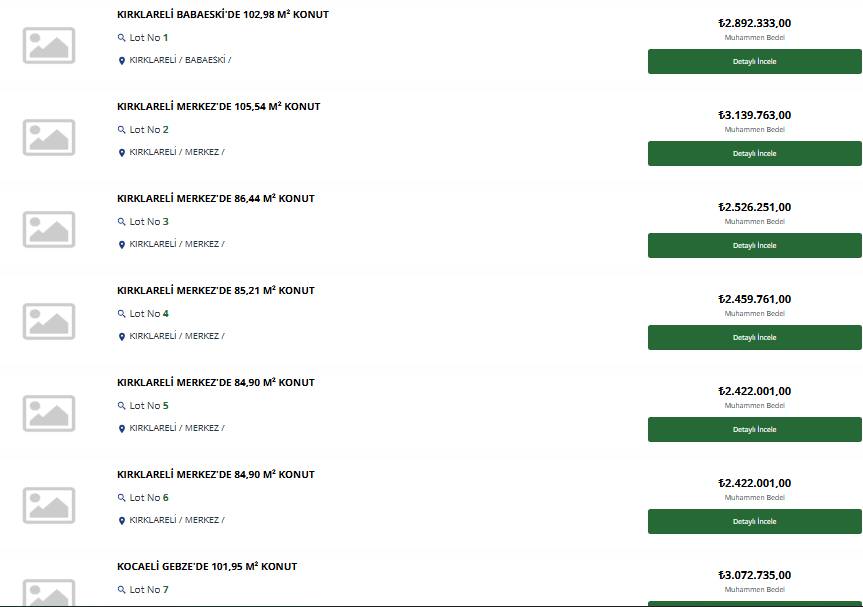Click the location pin icon for Lot 2 address
The height and width of the screenshot is (607, 863).
122,152
